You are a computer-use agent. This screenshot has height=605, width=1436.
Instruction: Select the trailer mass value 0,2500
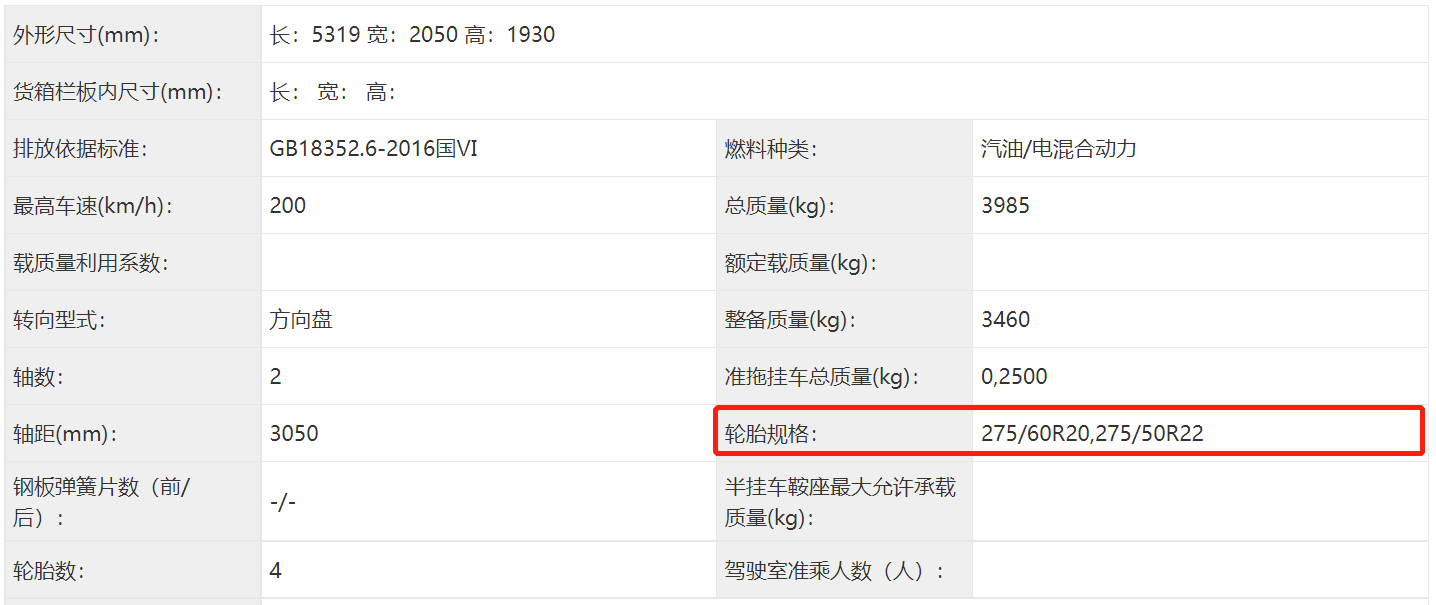tap(1014, 377)
